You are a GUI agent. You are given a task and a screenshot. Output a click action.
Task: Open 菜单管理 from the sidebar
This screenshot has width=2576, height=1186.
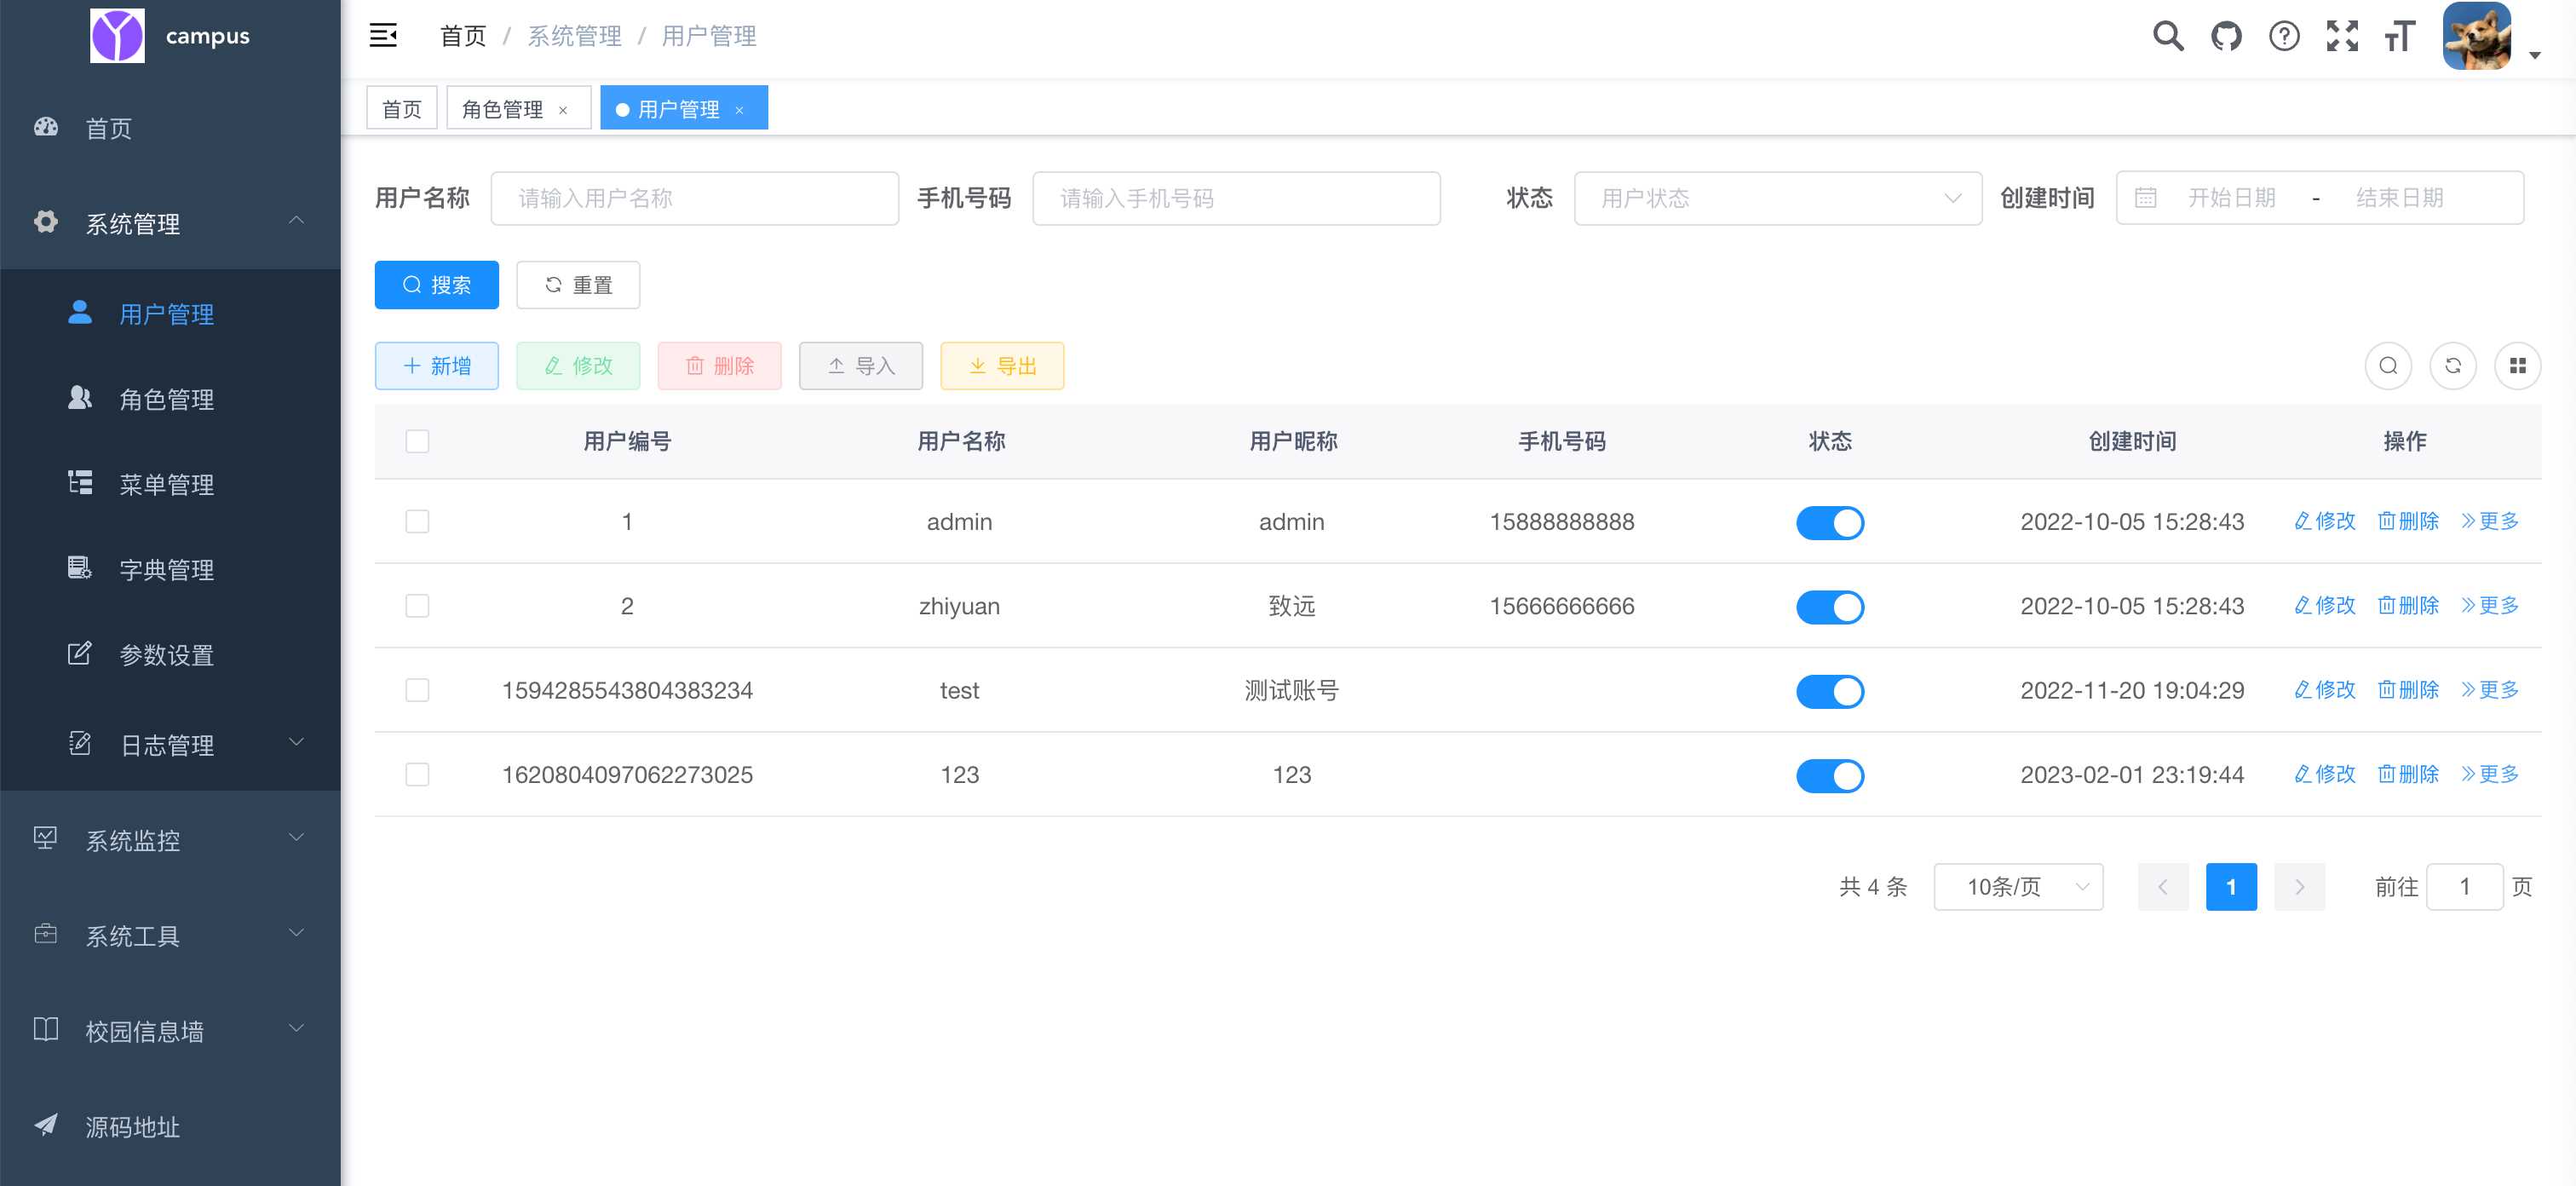166,484
